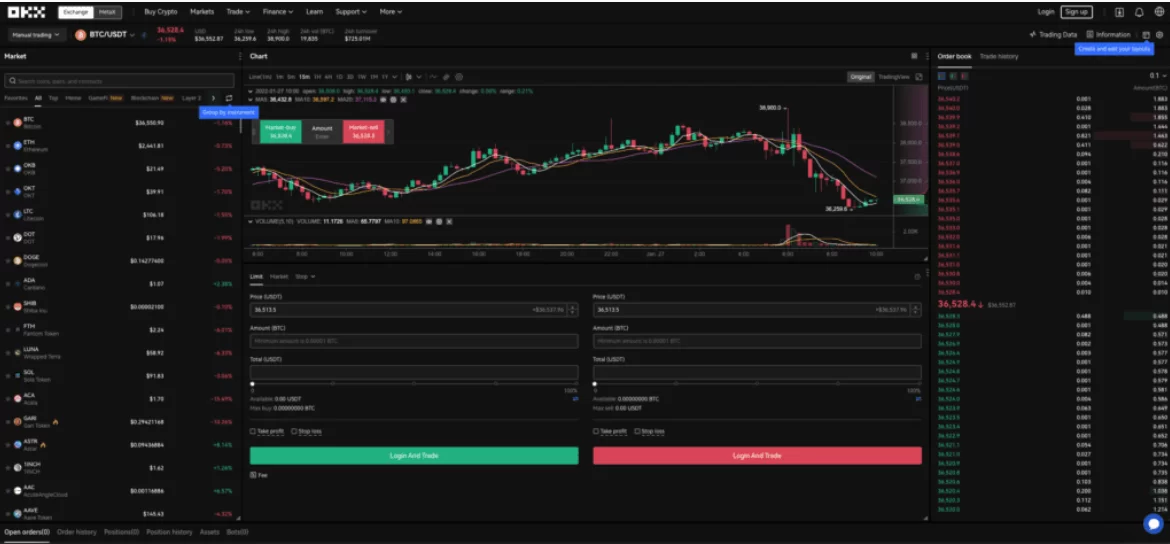Viewport: 1170px width, 544px height.
Task: Click the transfer icon under the sell slider
Action: point(918,399)
